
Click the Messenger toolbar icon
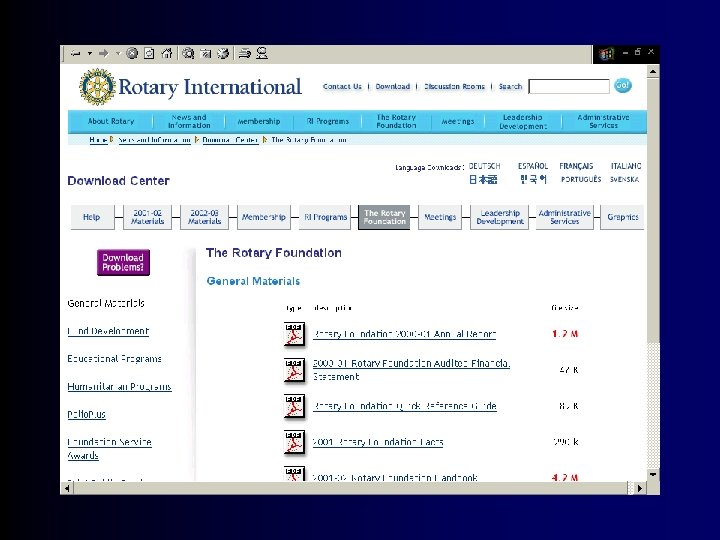[262, 54]
